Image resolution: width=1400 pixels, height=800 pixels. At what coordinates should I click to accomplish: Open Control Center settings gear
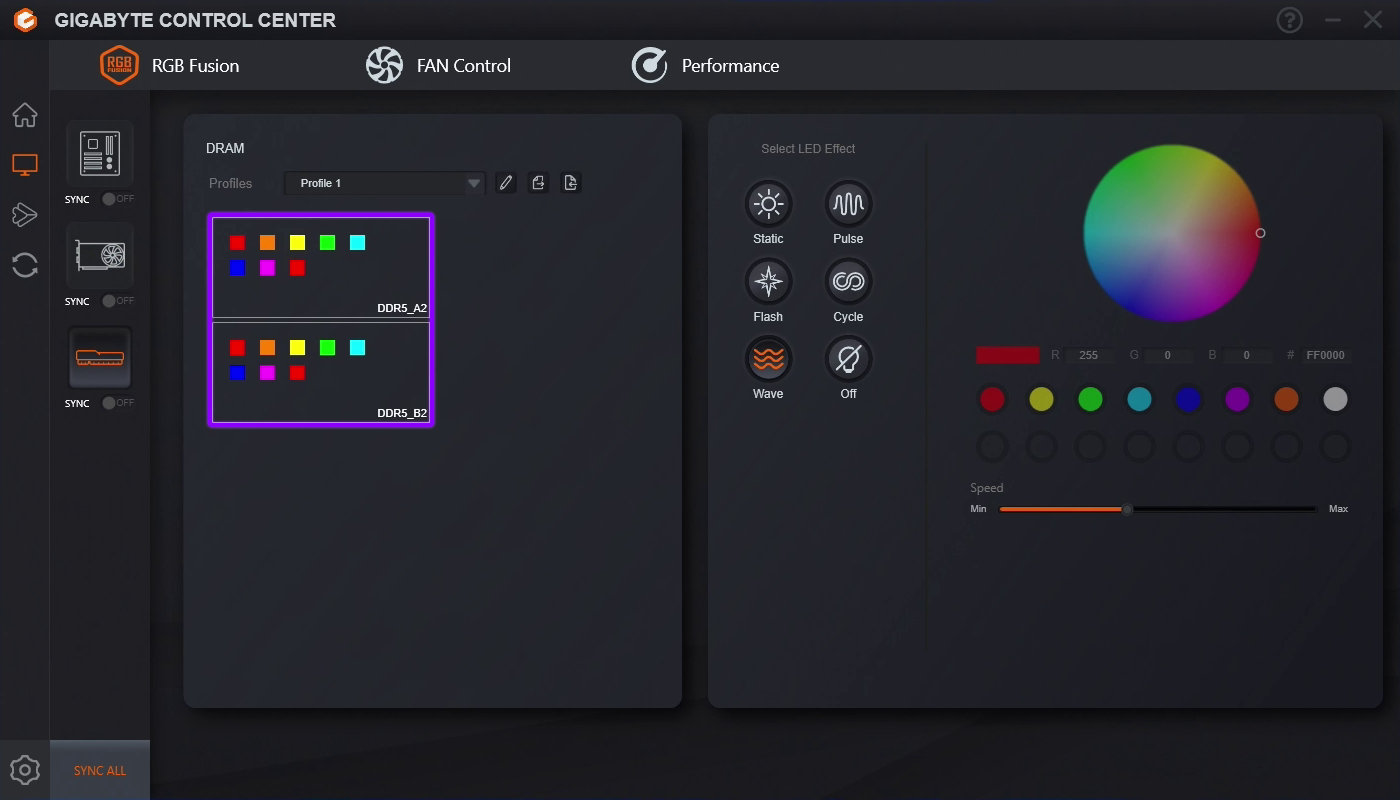click(x=24, y=769)
